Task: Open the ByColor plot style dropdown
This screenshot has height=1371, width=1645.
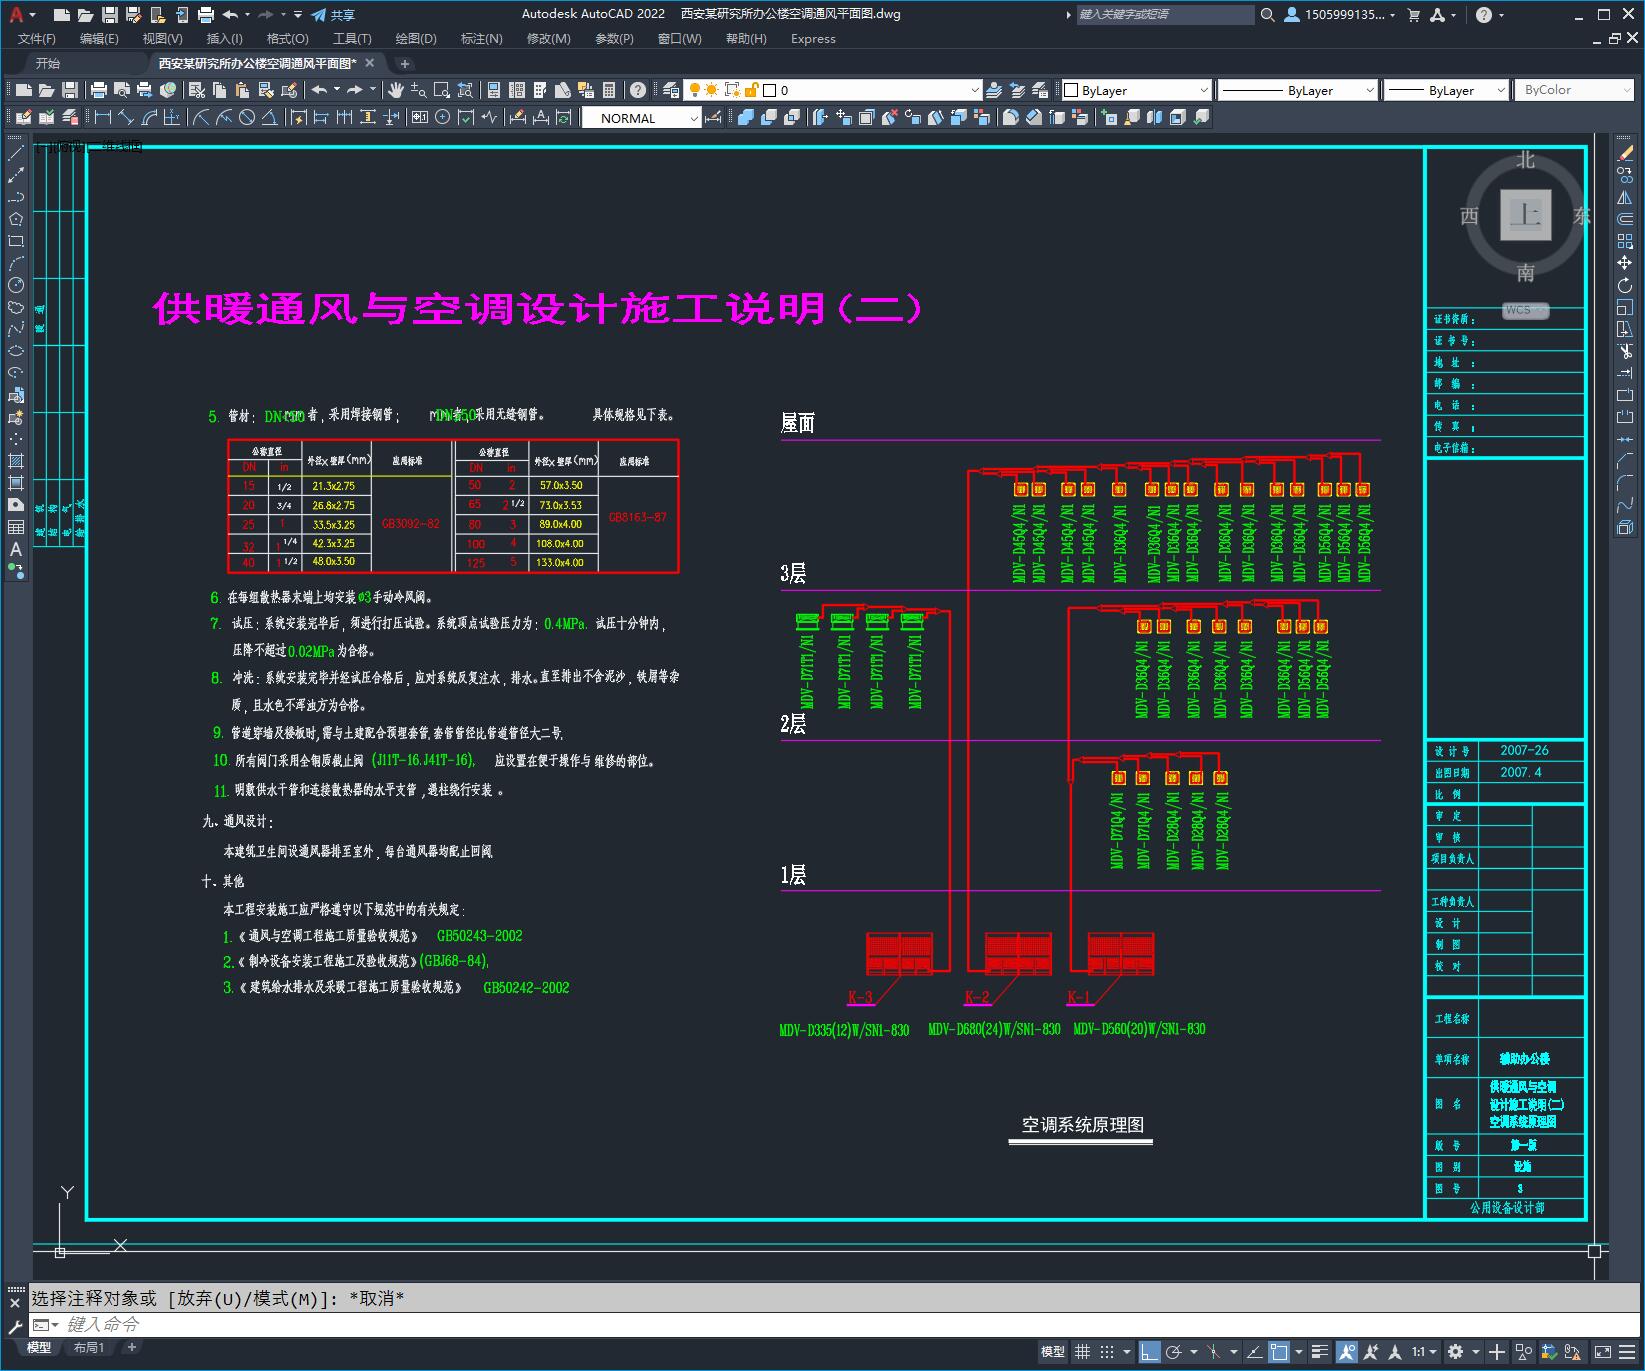Action: (x=1574, y=90)
